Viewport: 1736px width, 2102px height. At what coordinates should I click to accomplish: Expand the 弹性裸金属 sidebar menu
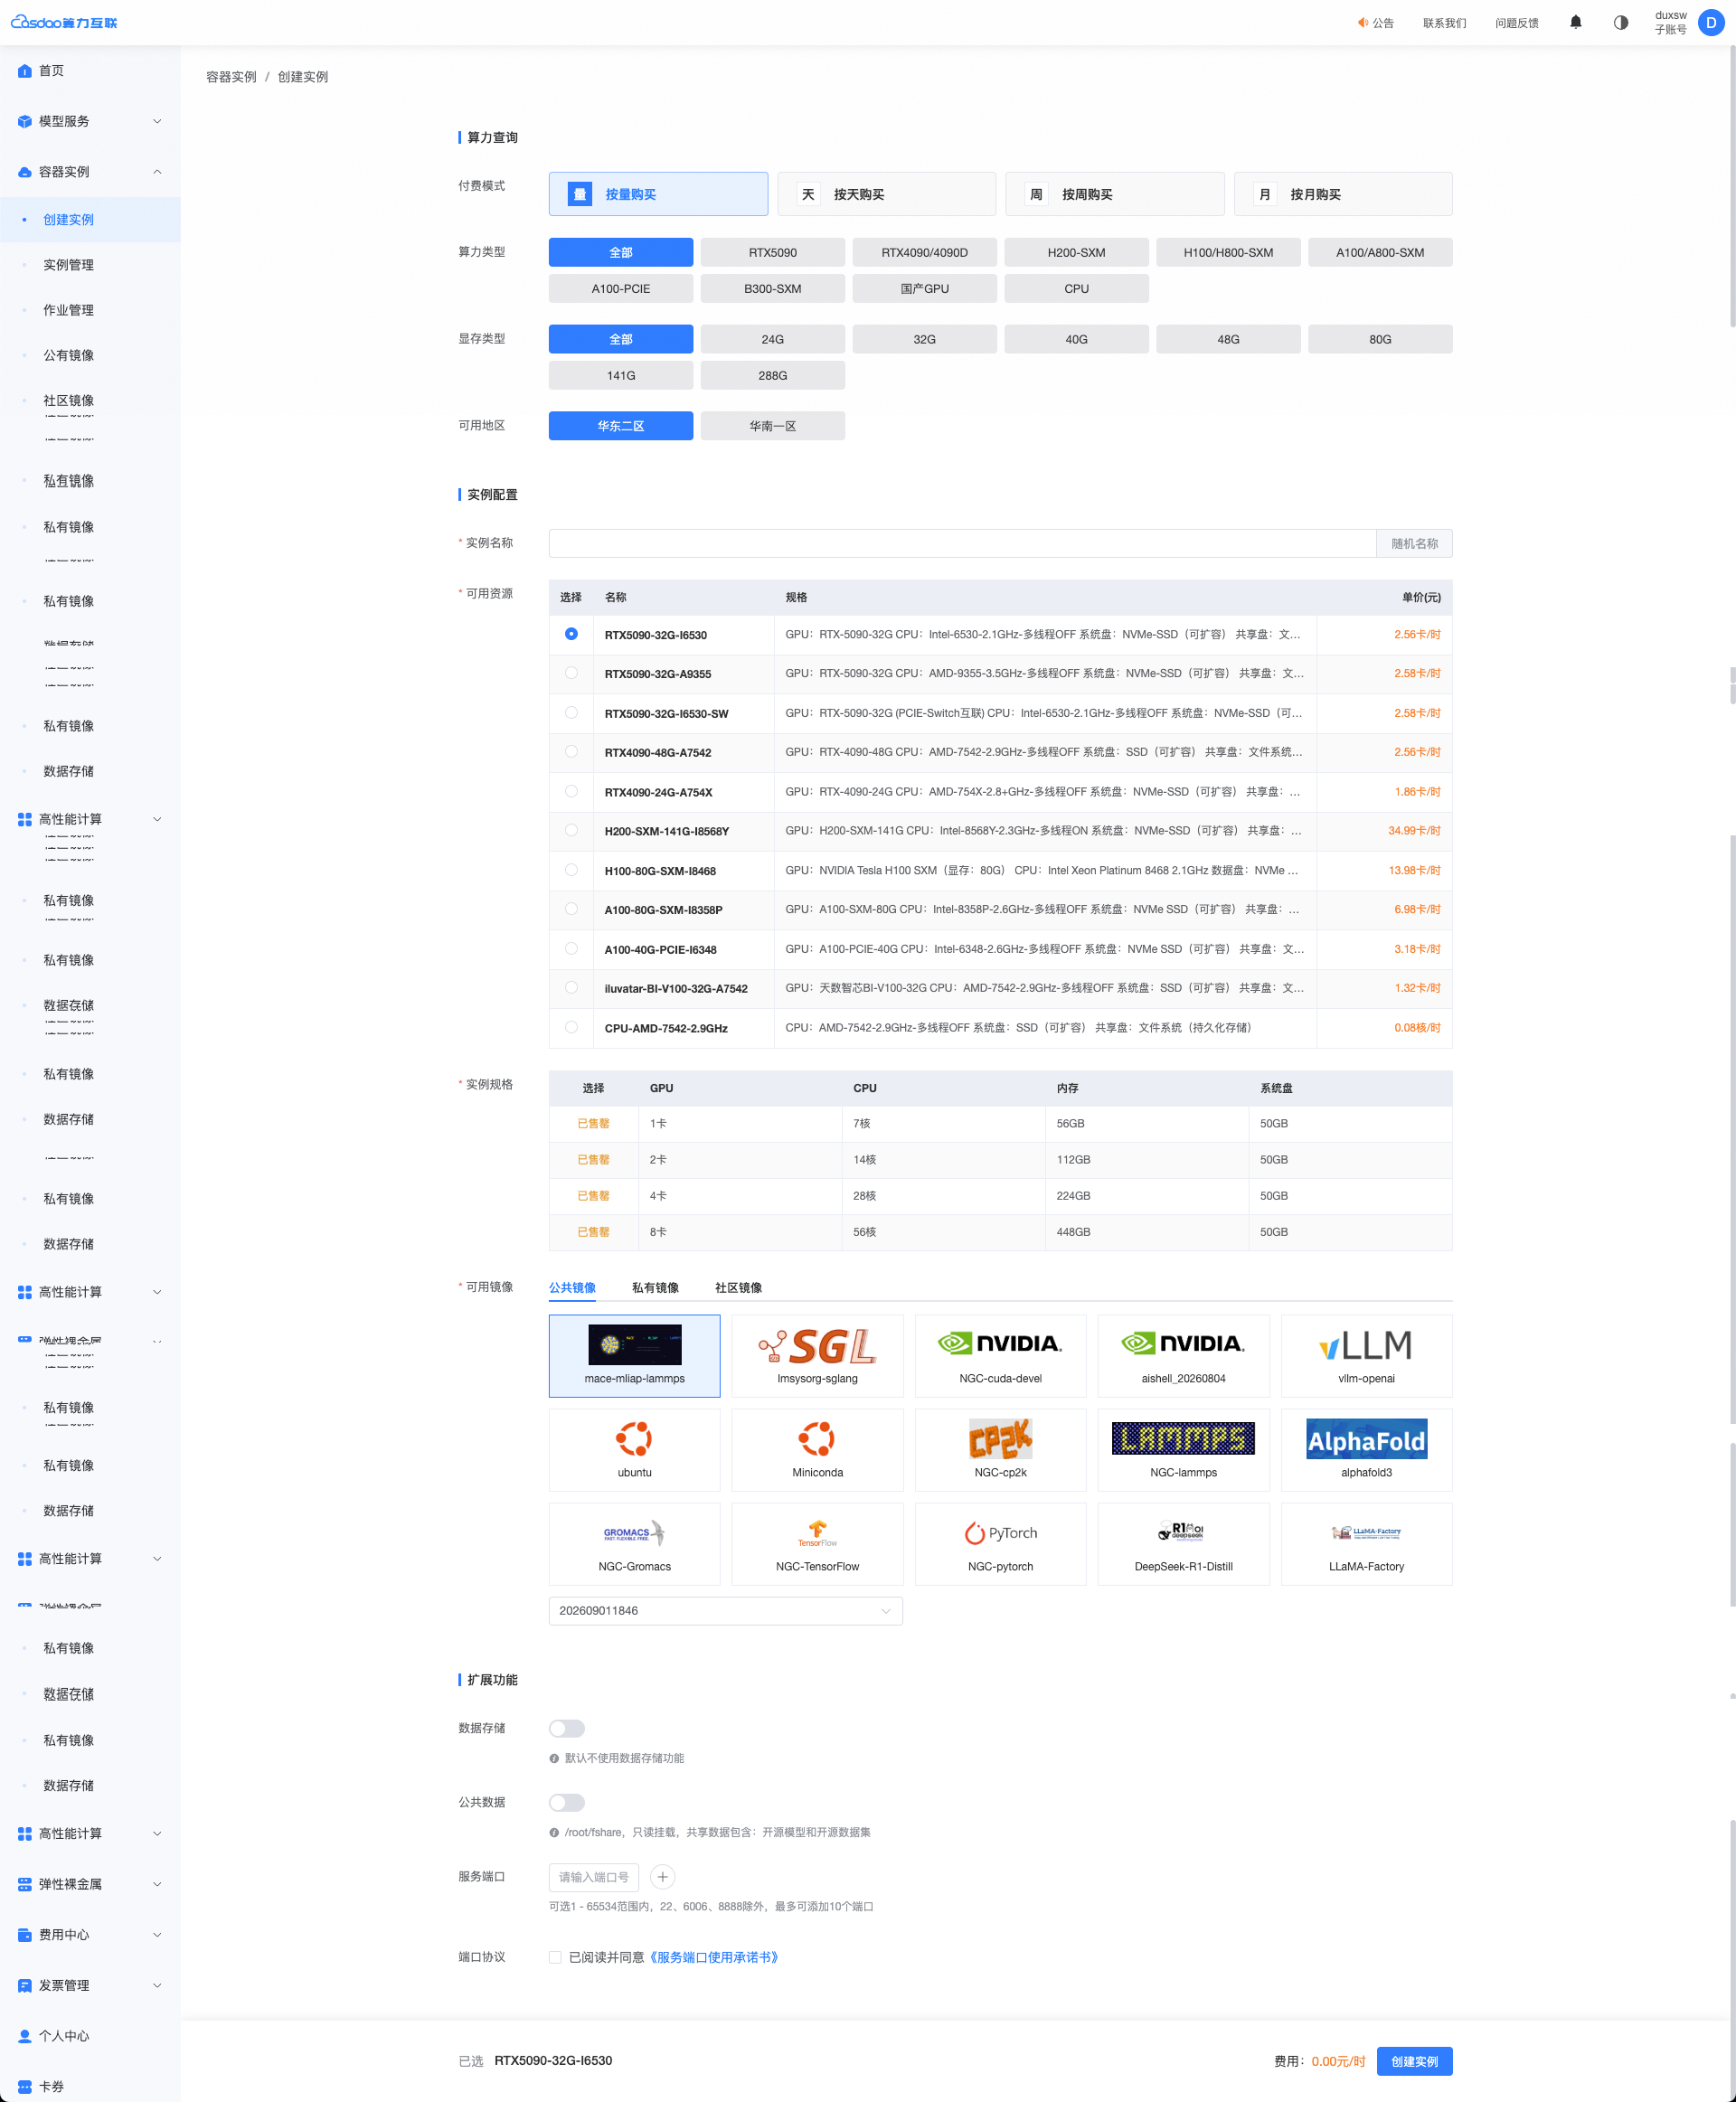pyautogui.click(x=90, y=1884)
